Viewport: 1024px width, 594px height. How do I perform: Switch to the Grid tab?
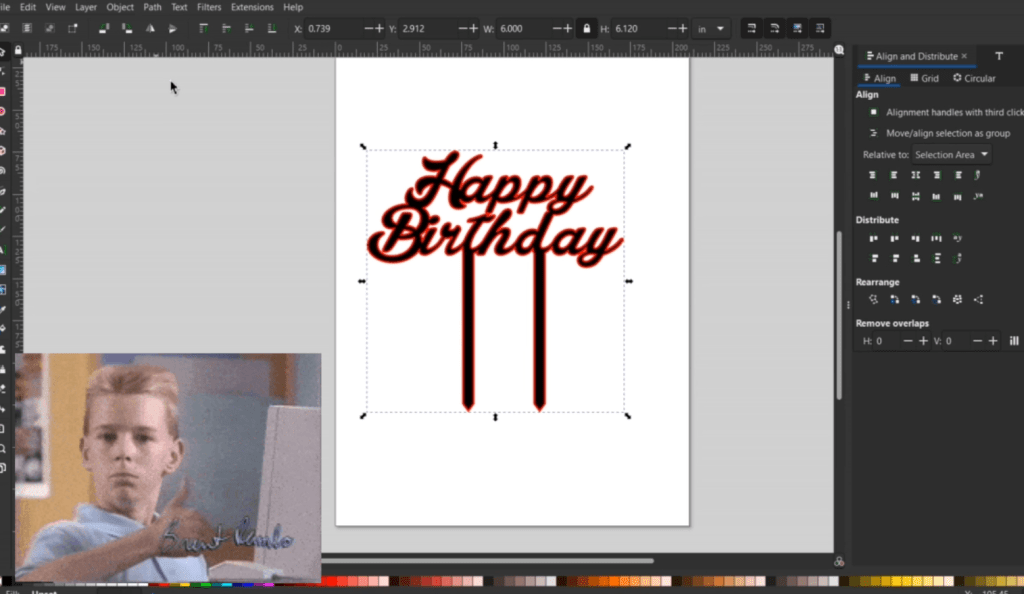(x=924, y=78)
